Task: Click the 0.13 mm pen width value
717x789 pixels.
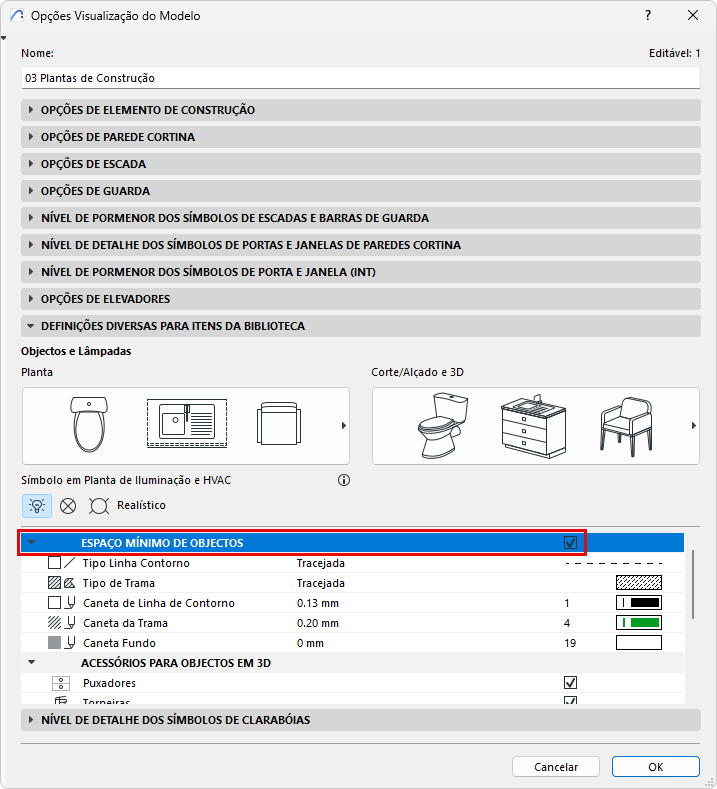Action: coord(317,603)
